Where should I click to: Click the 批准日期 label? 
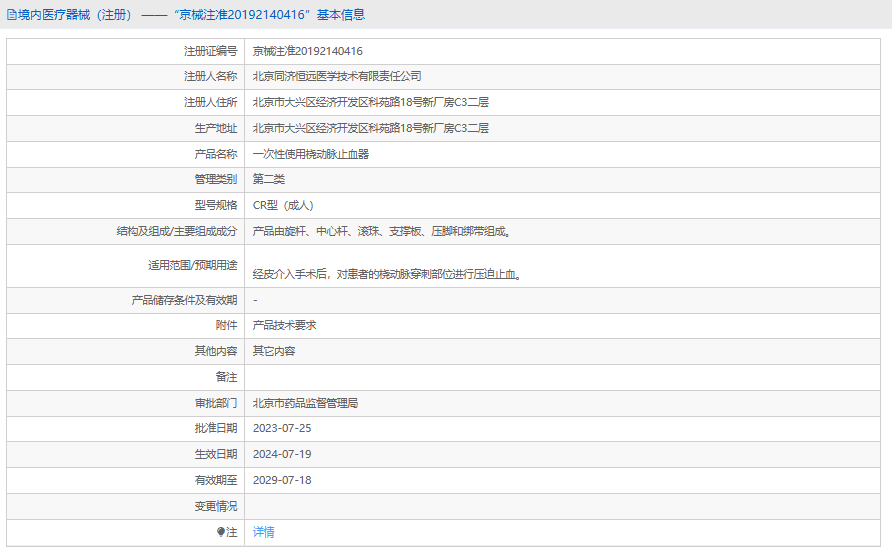tap(216, 429)
